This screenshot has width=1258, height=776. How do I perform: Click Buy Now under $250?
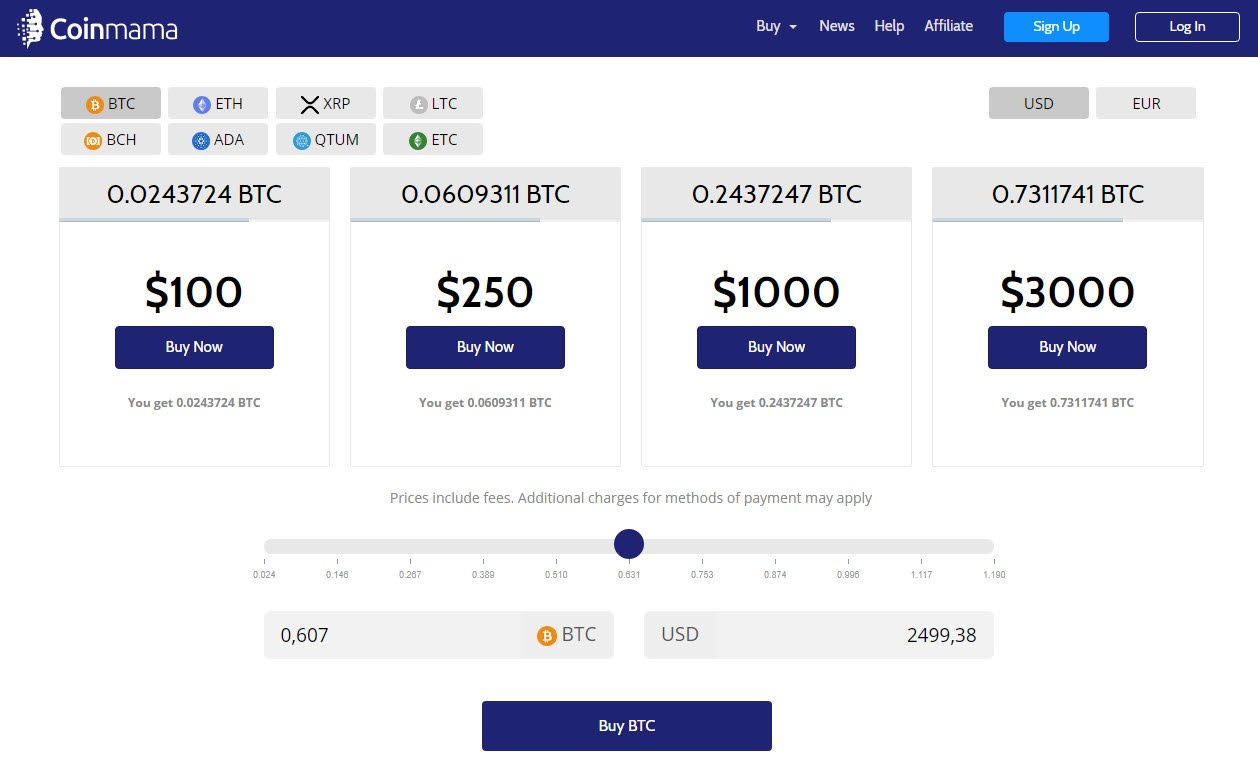(485, 347)
